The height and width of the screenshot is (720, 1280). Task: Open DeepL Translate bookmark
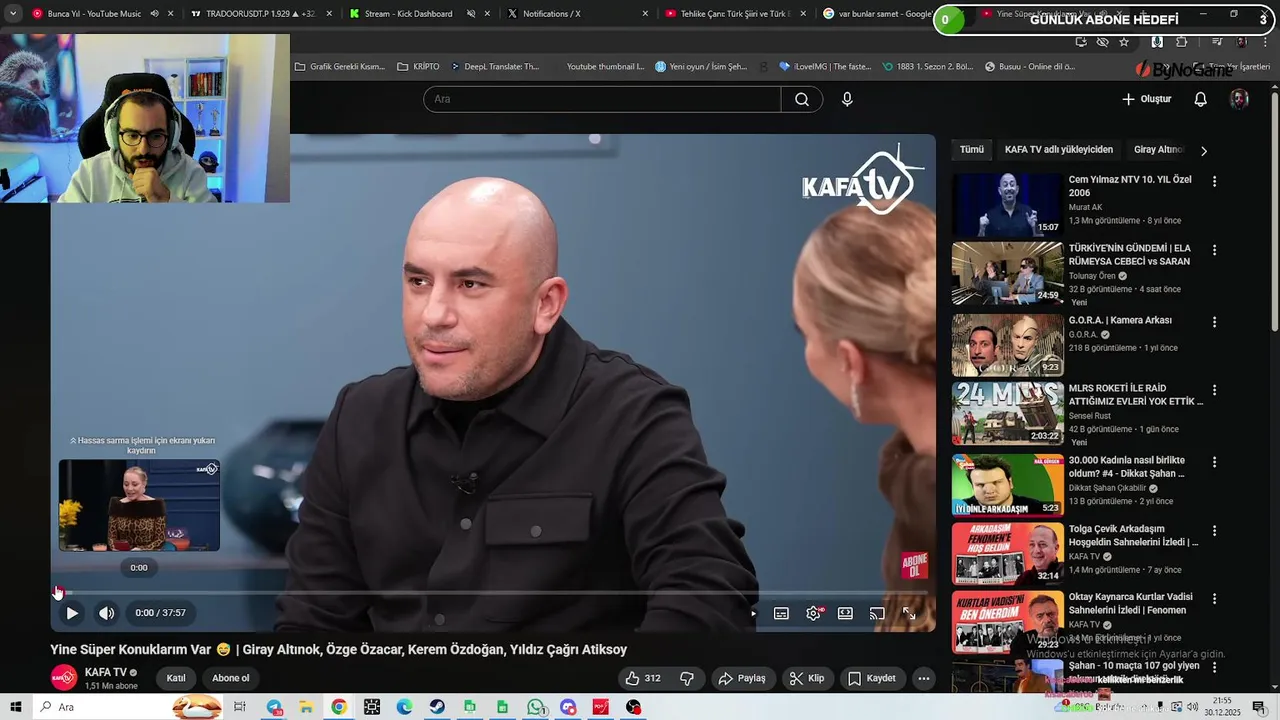495,67
